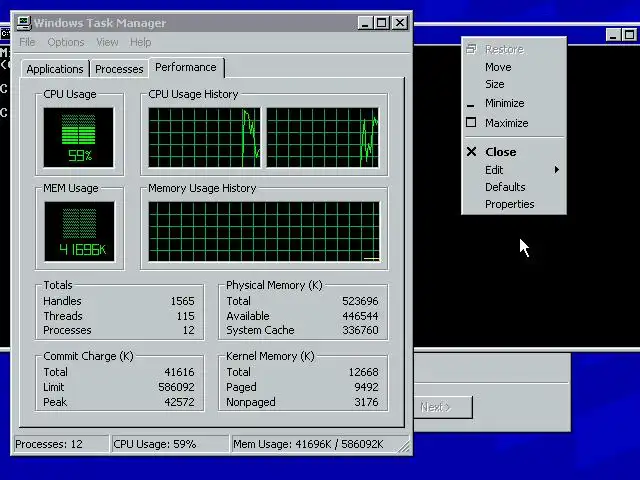Click the right CPU Usage History graph
Image resolution: width=640 pixels, height=480 pixels.
point(322,138)
